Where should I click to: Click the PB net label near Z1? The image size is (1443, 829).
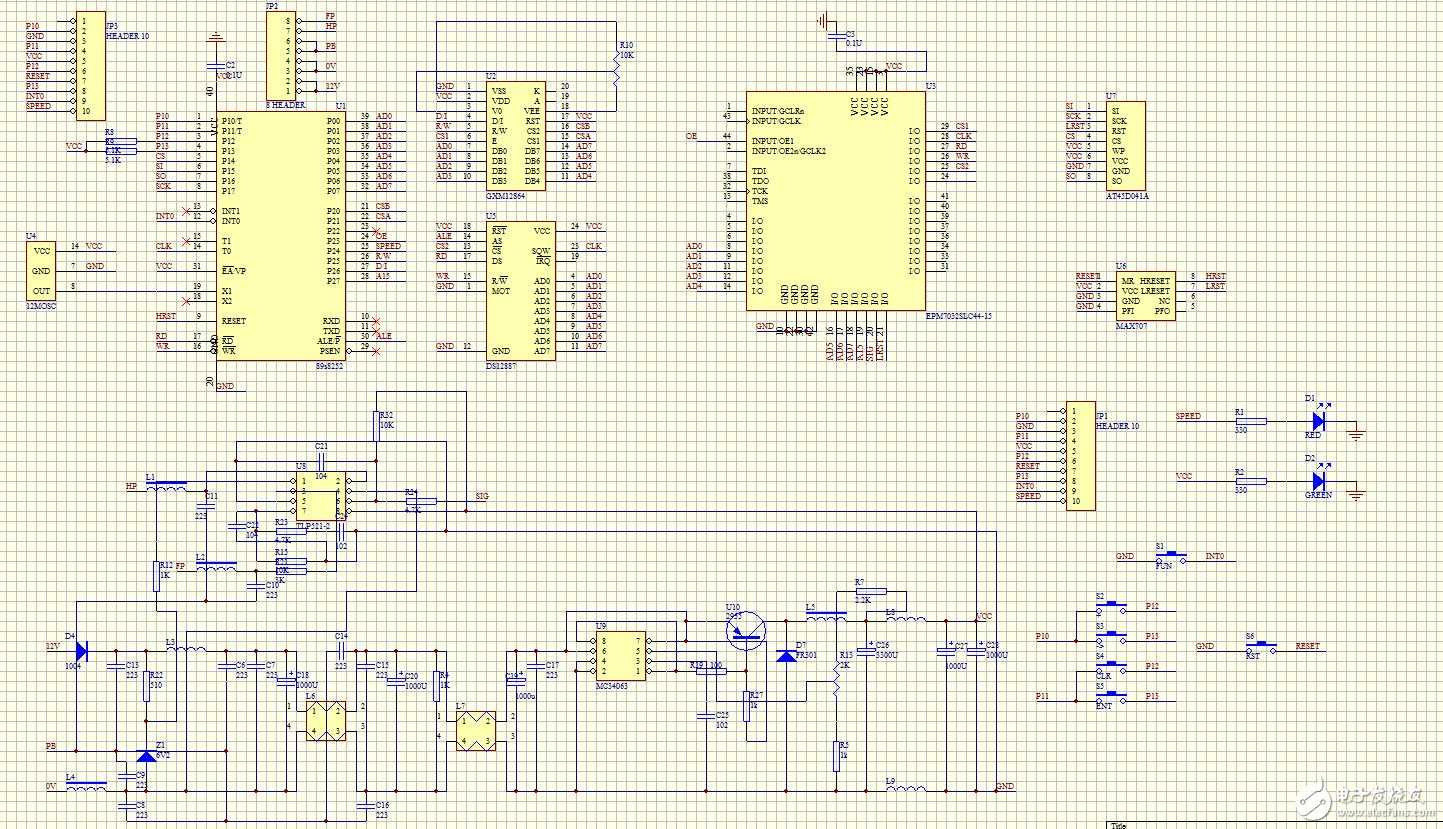(x=51, y=746)
